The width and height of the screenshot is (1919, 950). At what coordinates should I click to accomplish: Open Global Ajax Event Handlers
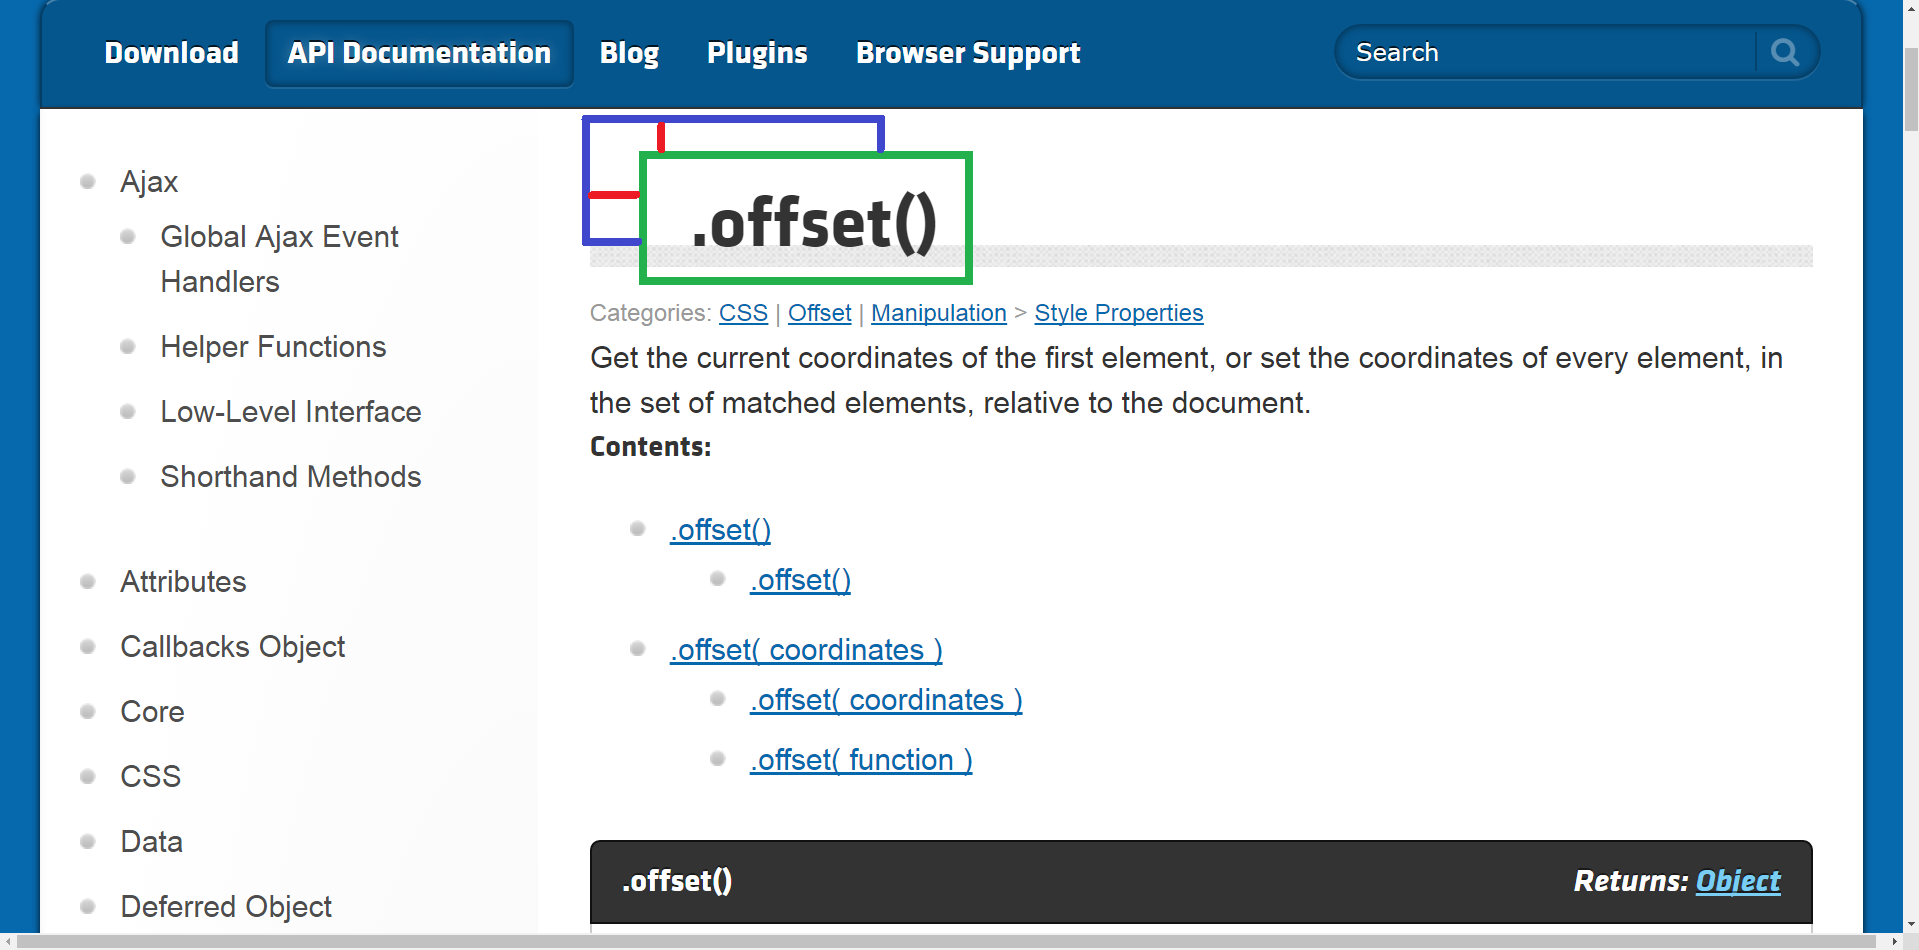point(279,259)
